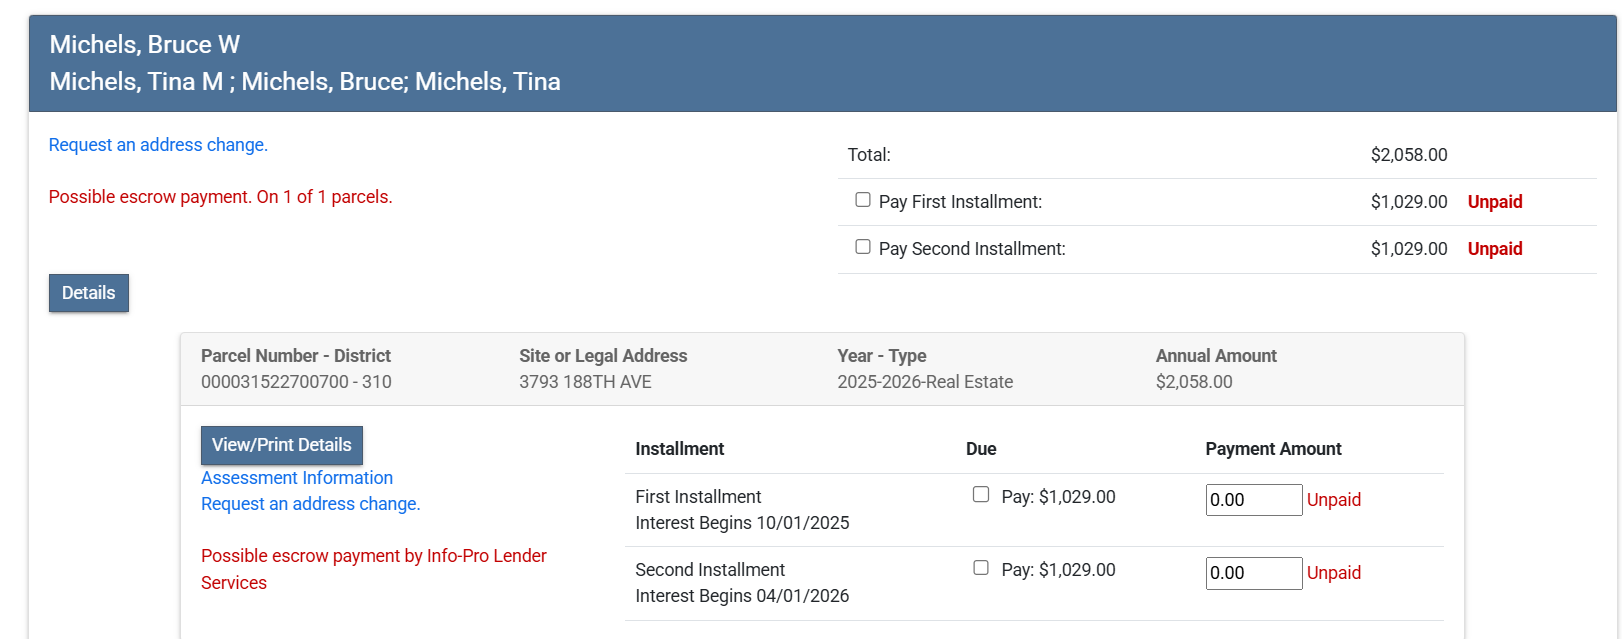The image size is (1622, 639).
Task: Tick the Second Installment Pay $1,029.00 checkbox in the parcel table
Action: click(x=981, y=568)
